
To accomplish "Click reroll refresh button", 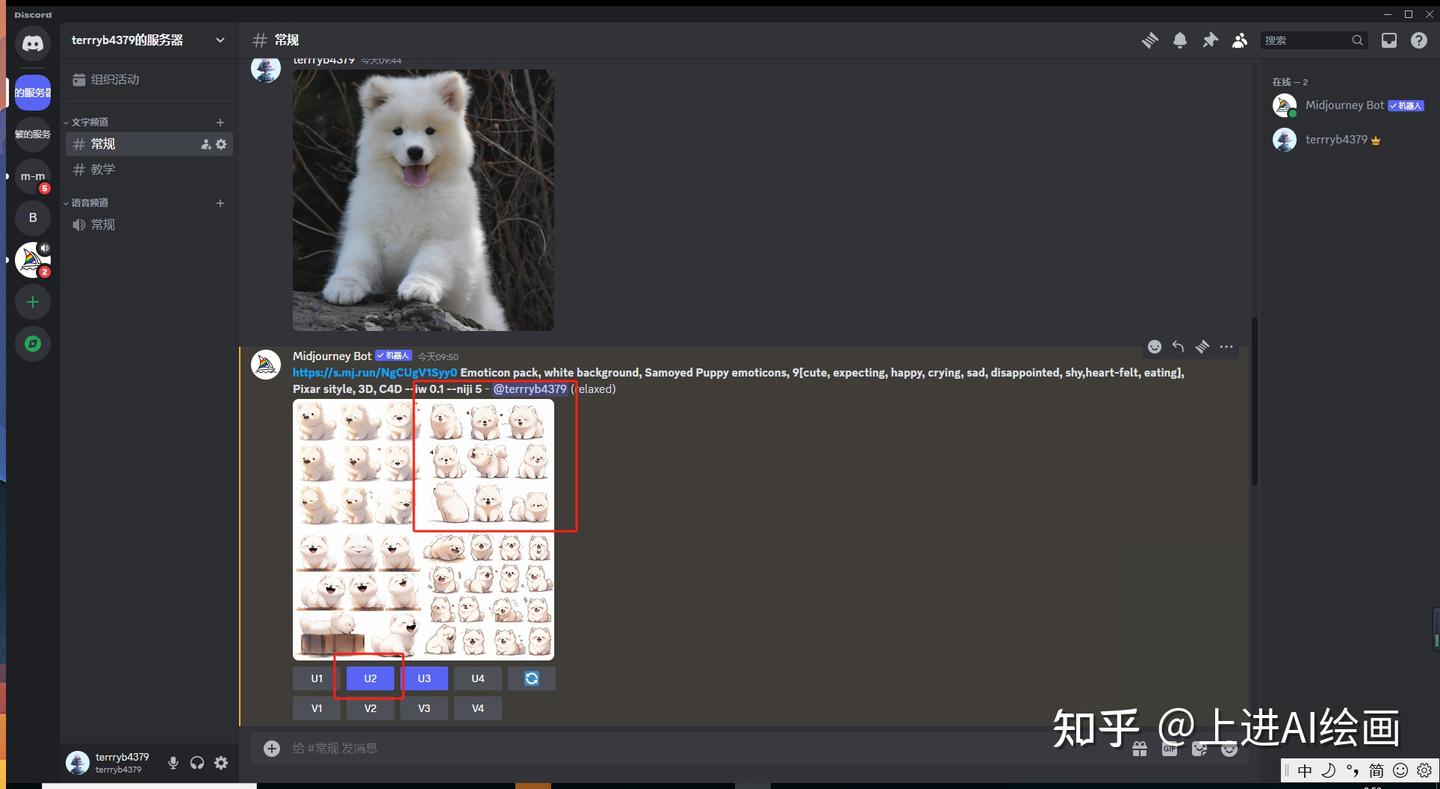I will coord(532,678).
